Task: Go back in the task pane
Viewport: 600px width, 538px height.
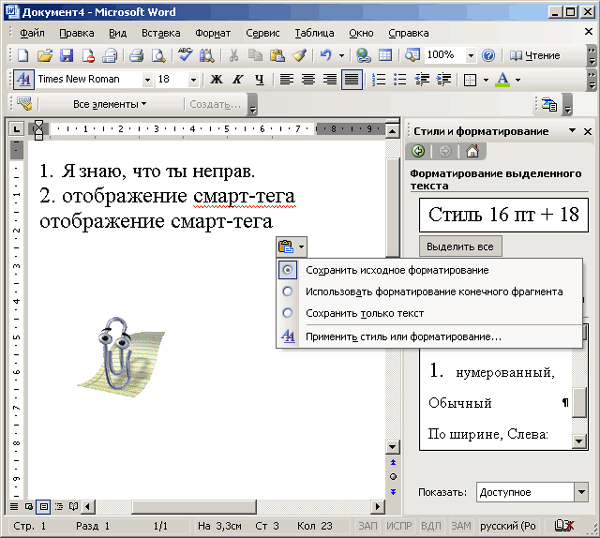Action: 418,151
